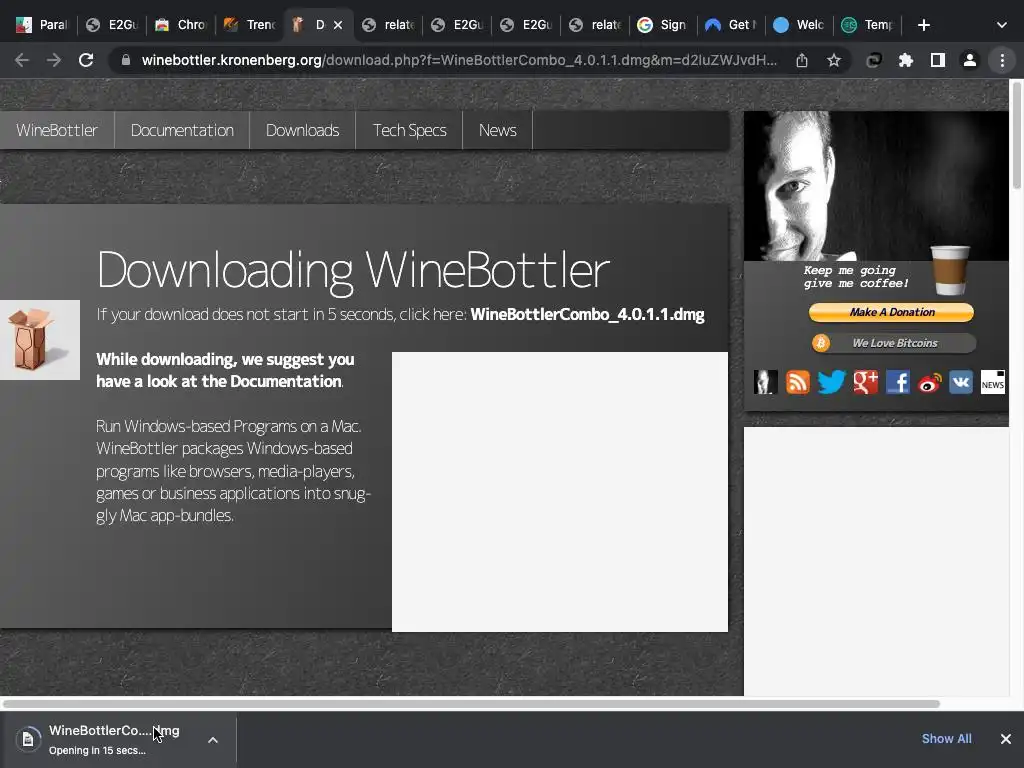Close the current WineBottler tab

tap(338, 25)
